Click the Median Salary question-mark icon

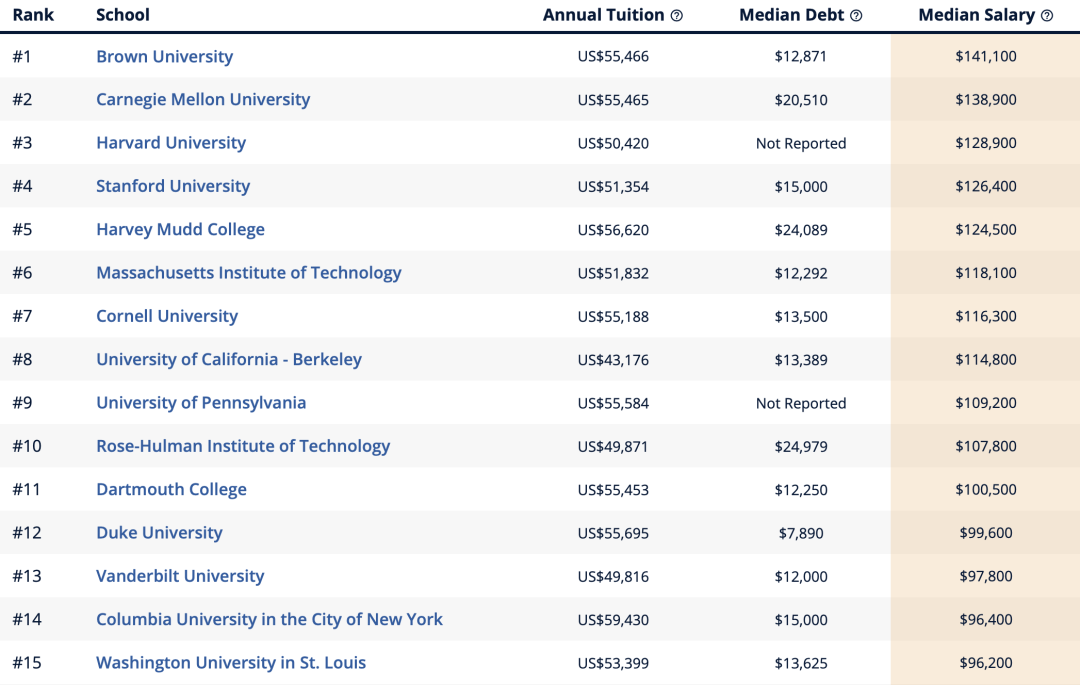(x=1047, y=16)
